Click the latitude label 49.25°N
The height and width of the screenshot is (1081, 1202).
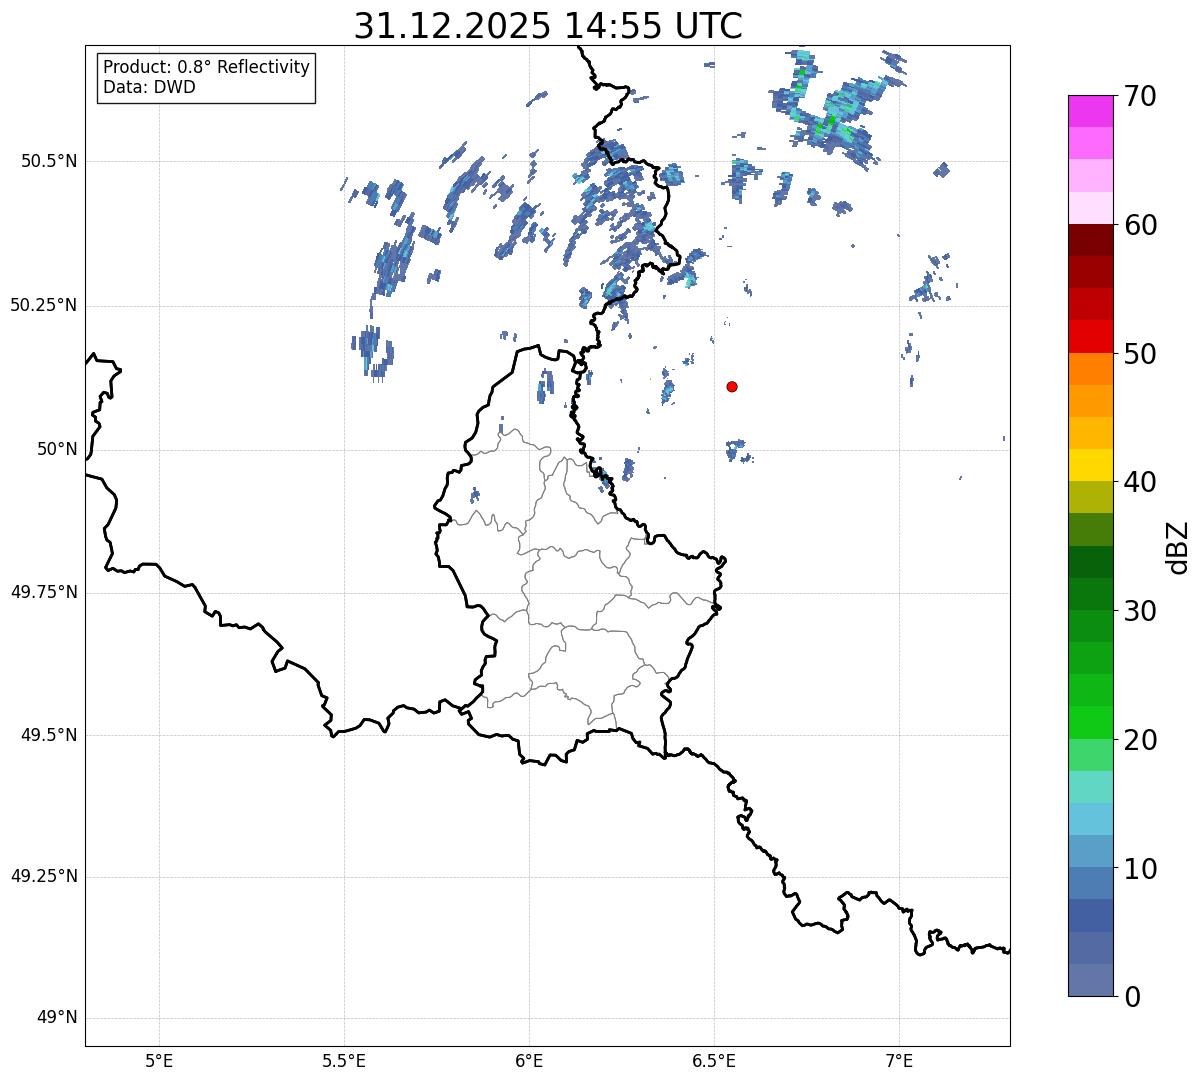tap(44, 876)
